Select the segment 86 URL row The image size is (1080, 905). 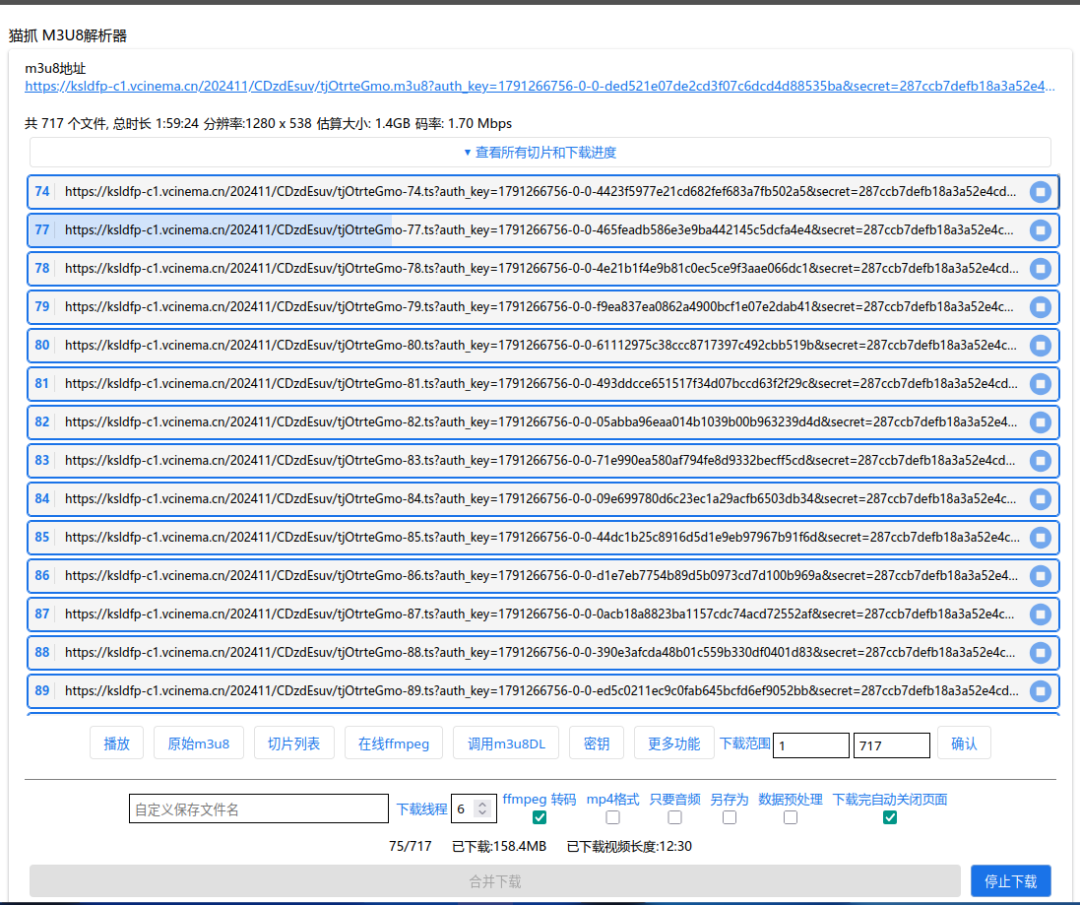pos(543,576)
